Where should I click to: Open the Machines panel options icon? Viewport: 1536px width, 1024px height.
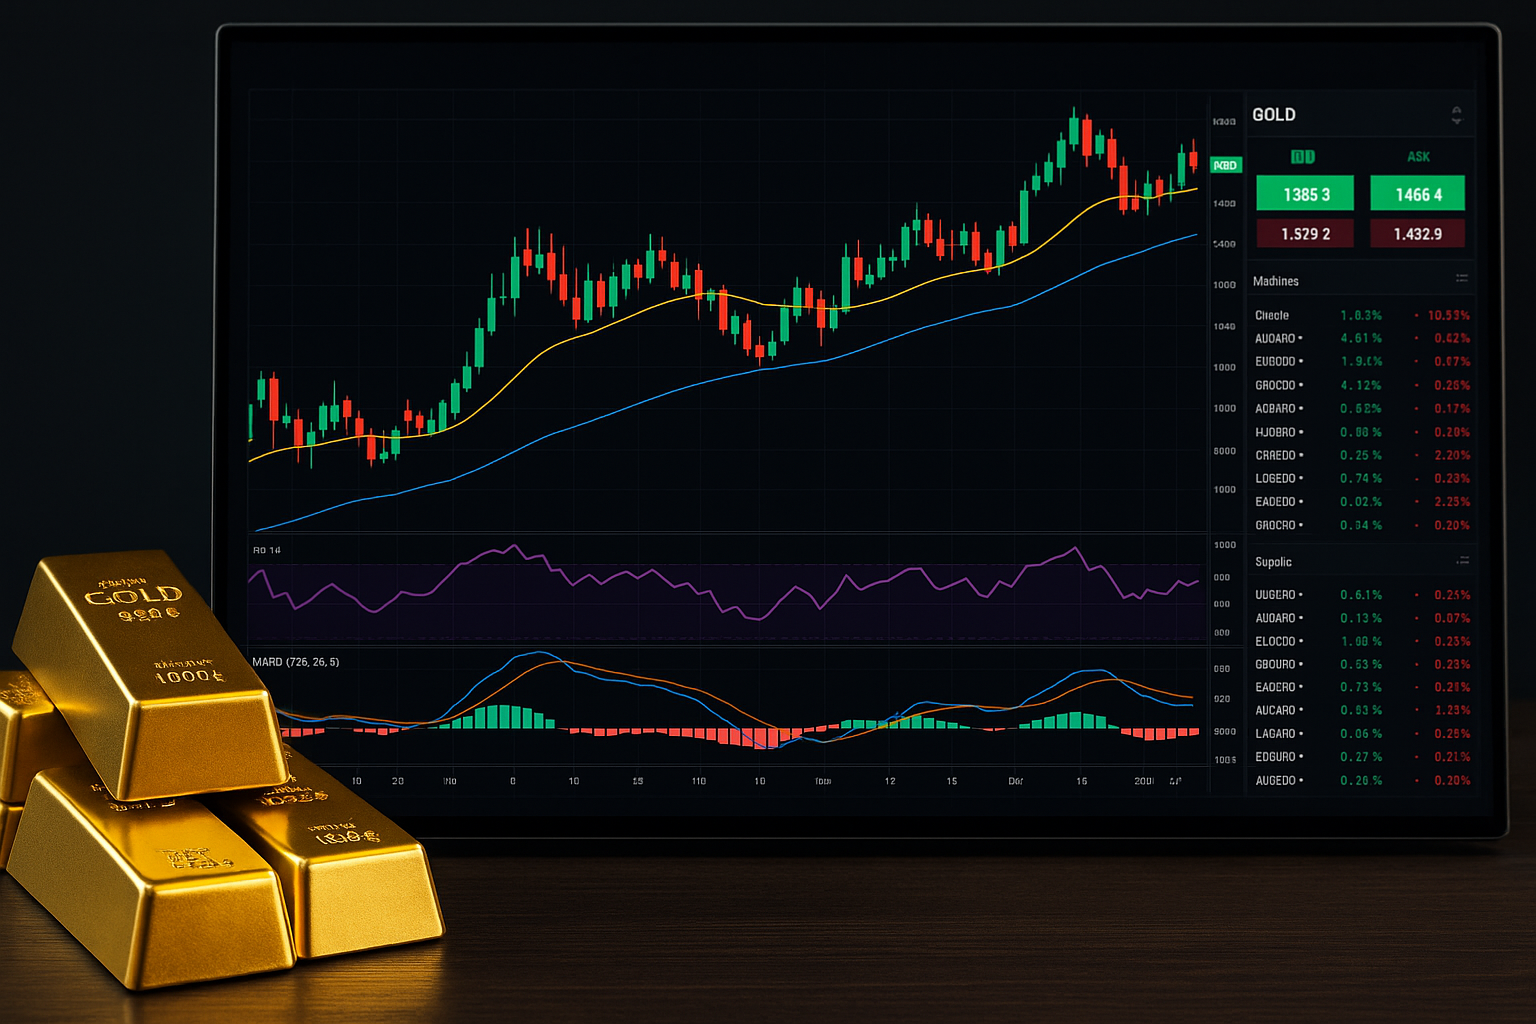pos(1461,279)
